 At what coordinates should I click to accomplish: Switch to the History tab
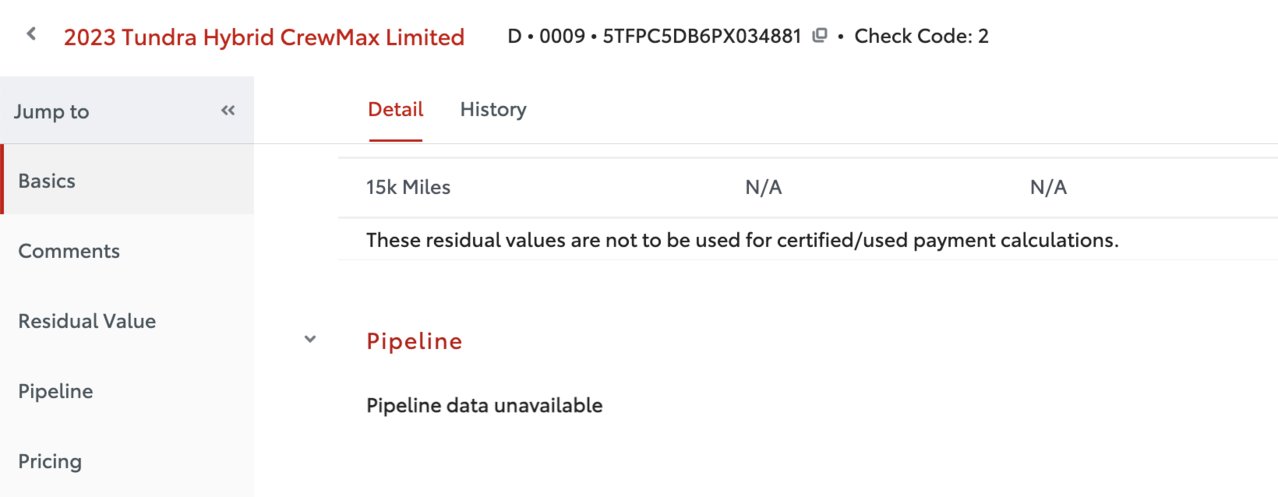click(x=493, y=109)
